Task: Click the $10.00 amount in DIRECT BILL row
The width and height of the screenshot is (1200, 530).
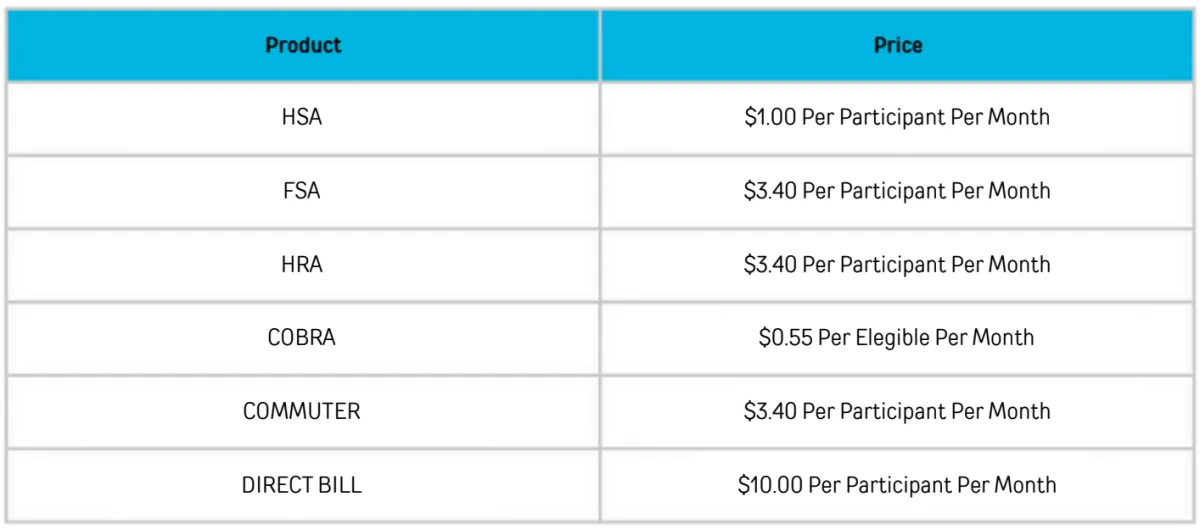Action: click(769, 486)
